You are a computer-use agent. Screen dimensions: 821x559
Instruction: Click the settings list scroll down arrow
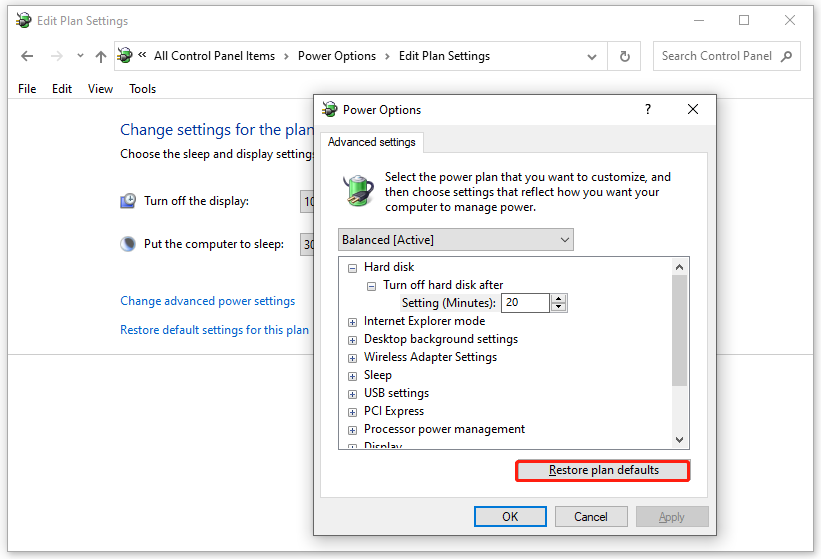point(680,439)
